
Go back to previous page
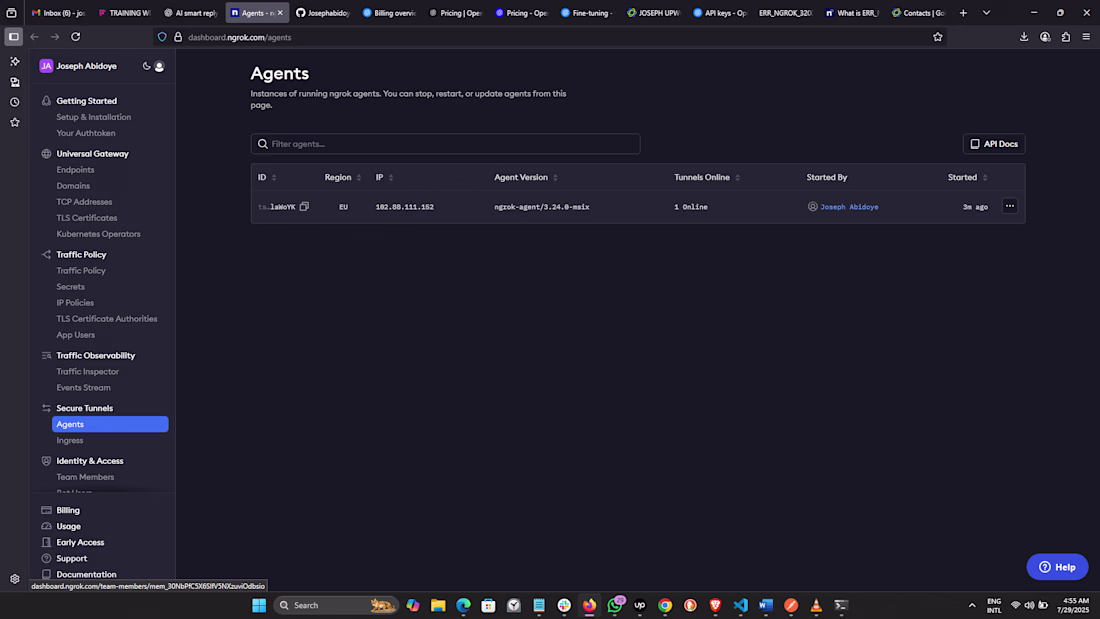tap(34, 36)
